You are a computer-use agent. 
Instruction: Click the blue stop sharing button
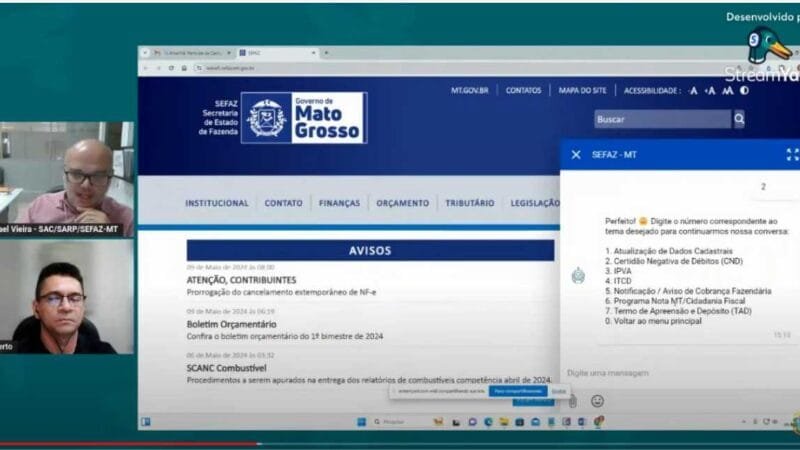coord(518,391)
